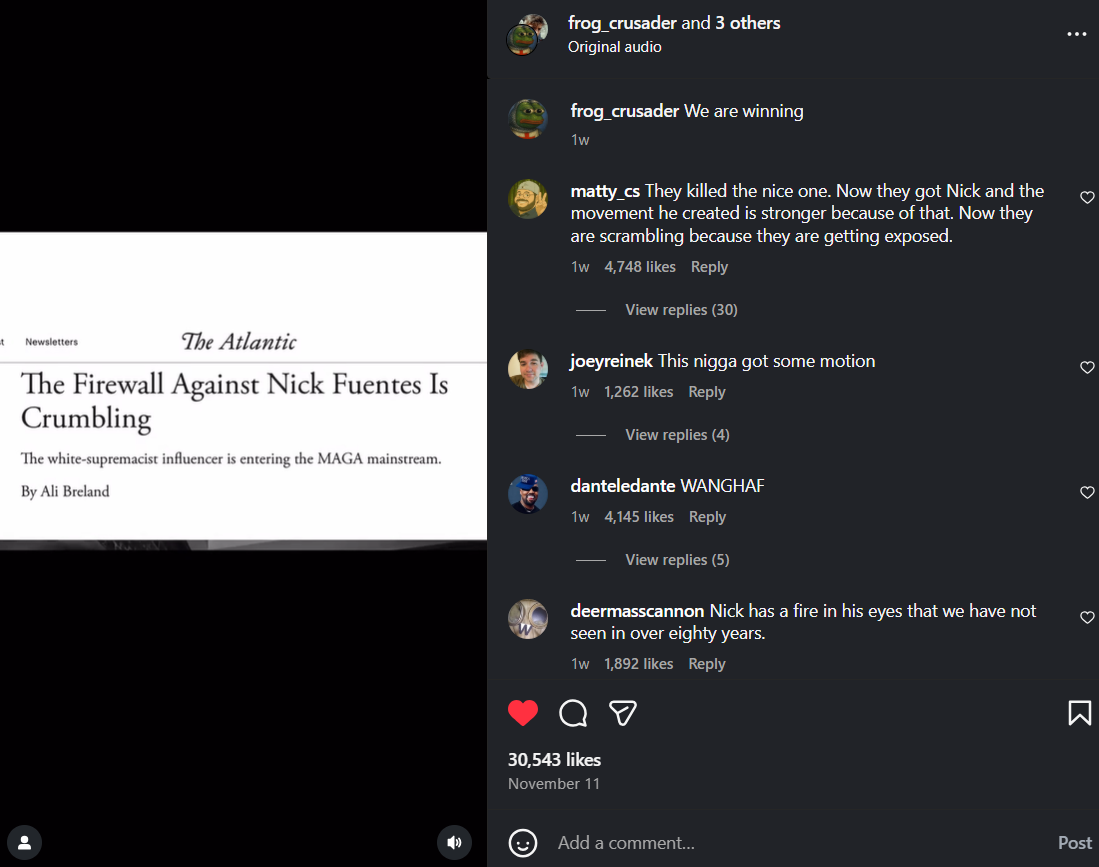This screenshot has height=867, width=1099.
Task: Reply to matty_cs comment
Action: pos(709,267)
